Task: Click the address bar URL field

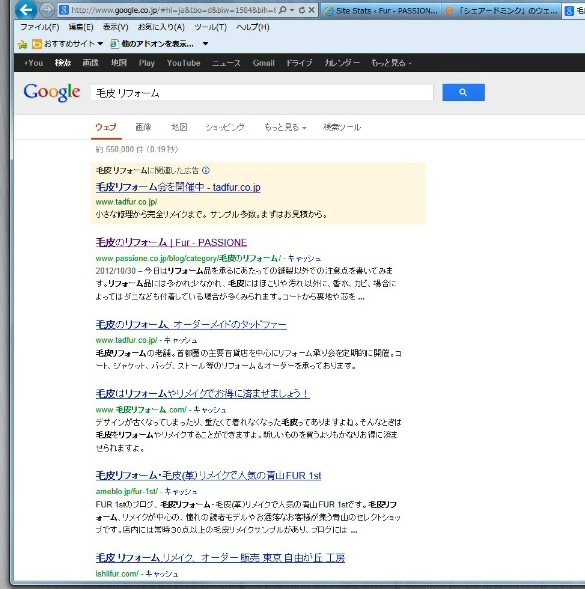Action: coord(174,10)
